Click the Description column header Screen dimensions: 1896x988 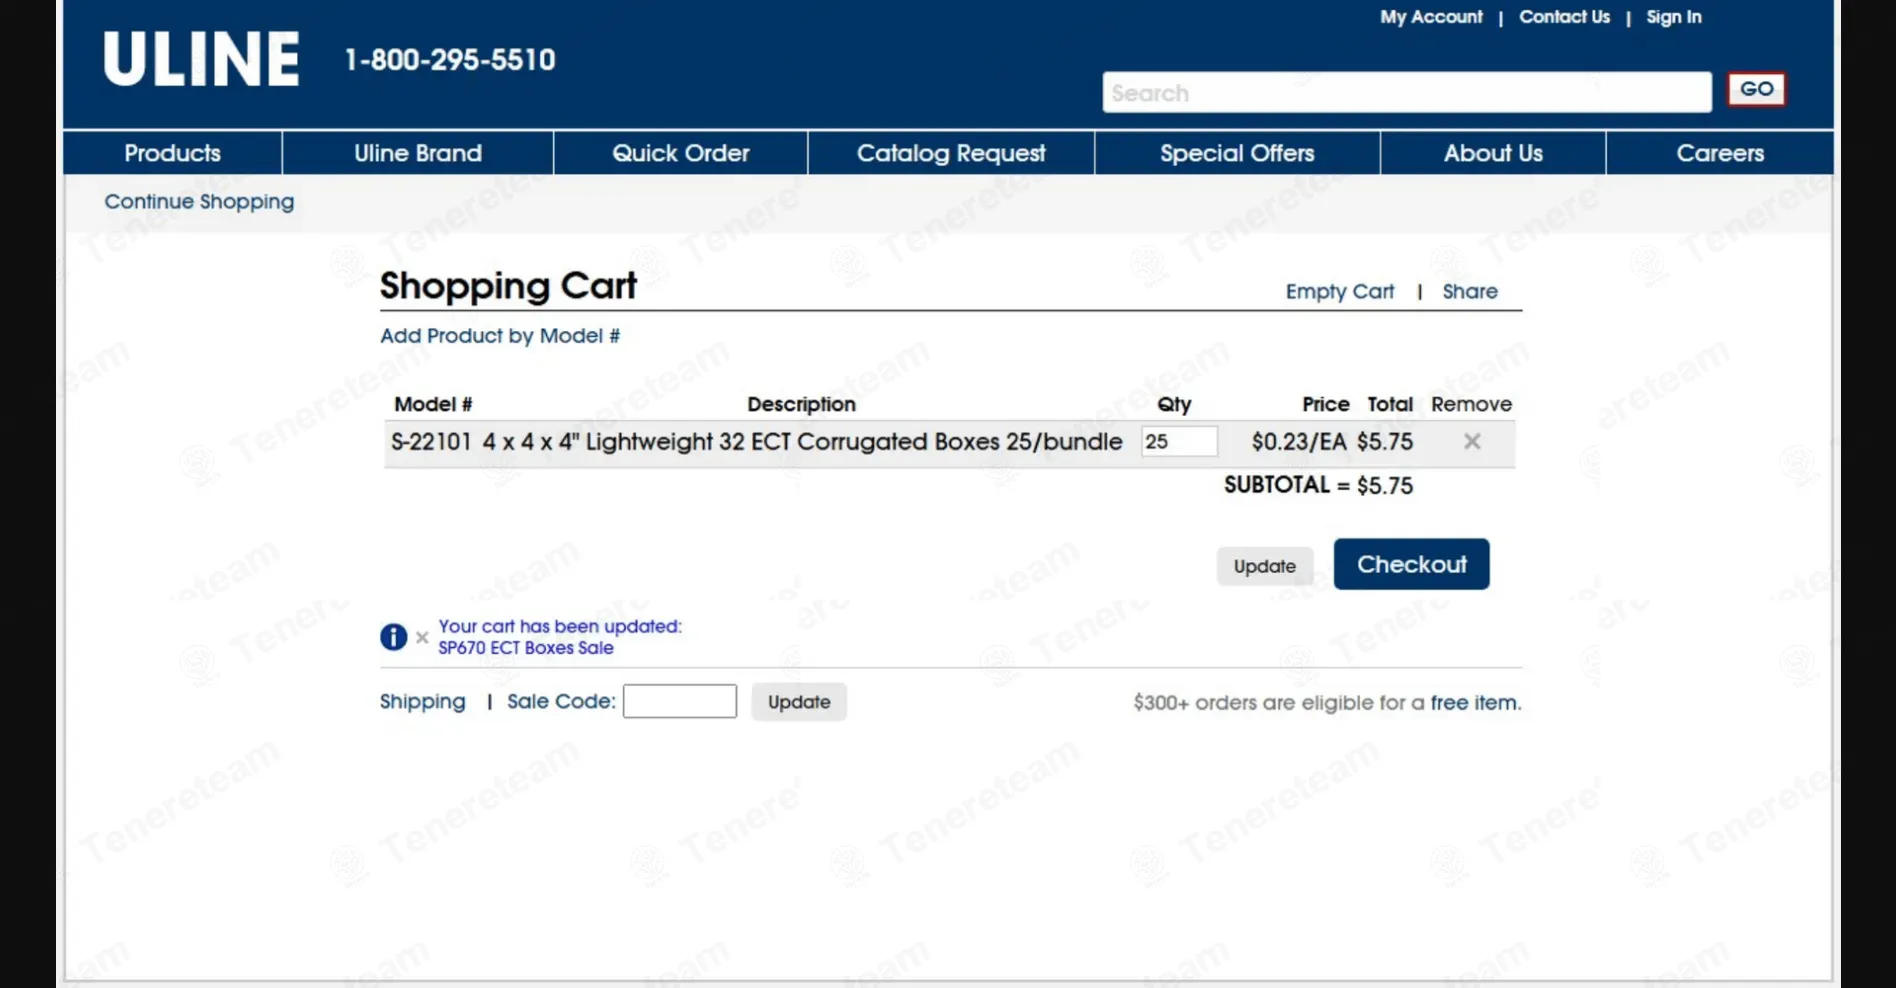[x=801, y=404]
